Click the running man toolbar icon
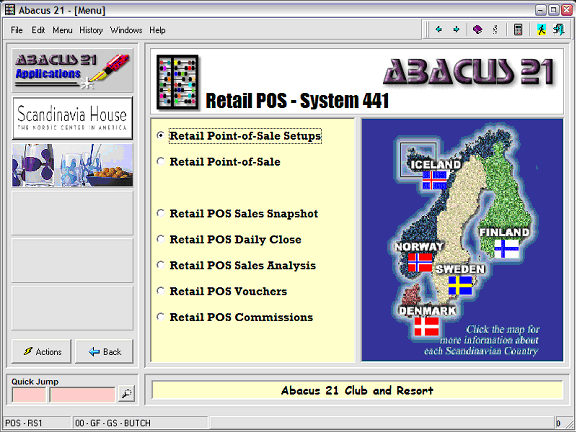 tap(541, 29)
